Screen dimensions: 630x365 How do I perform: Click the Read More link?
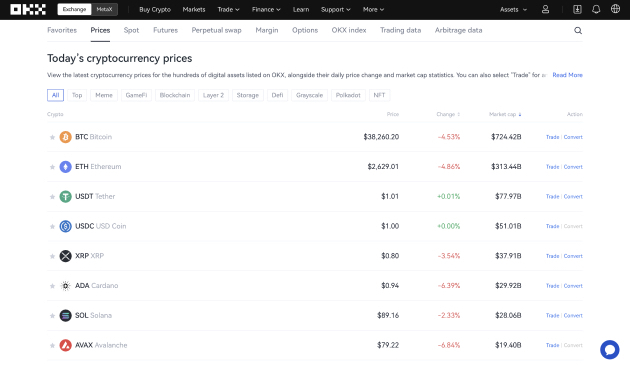[x=567, y=75]
